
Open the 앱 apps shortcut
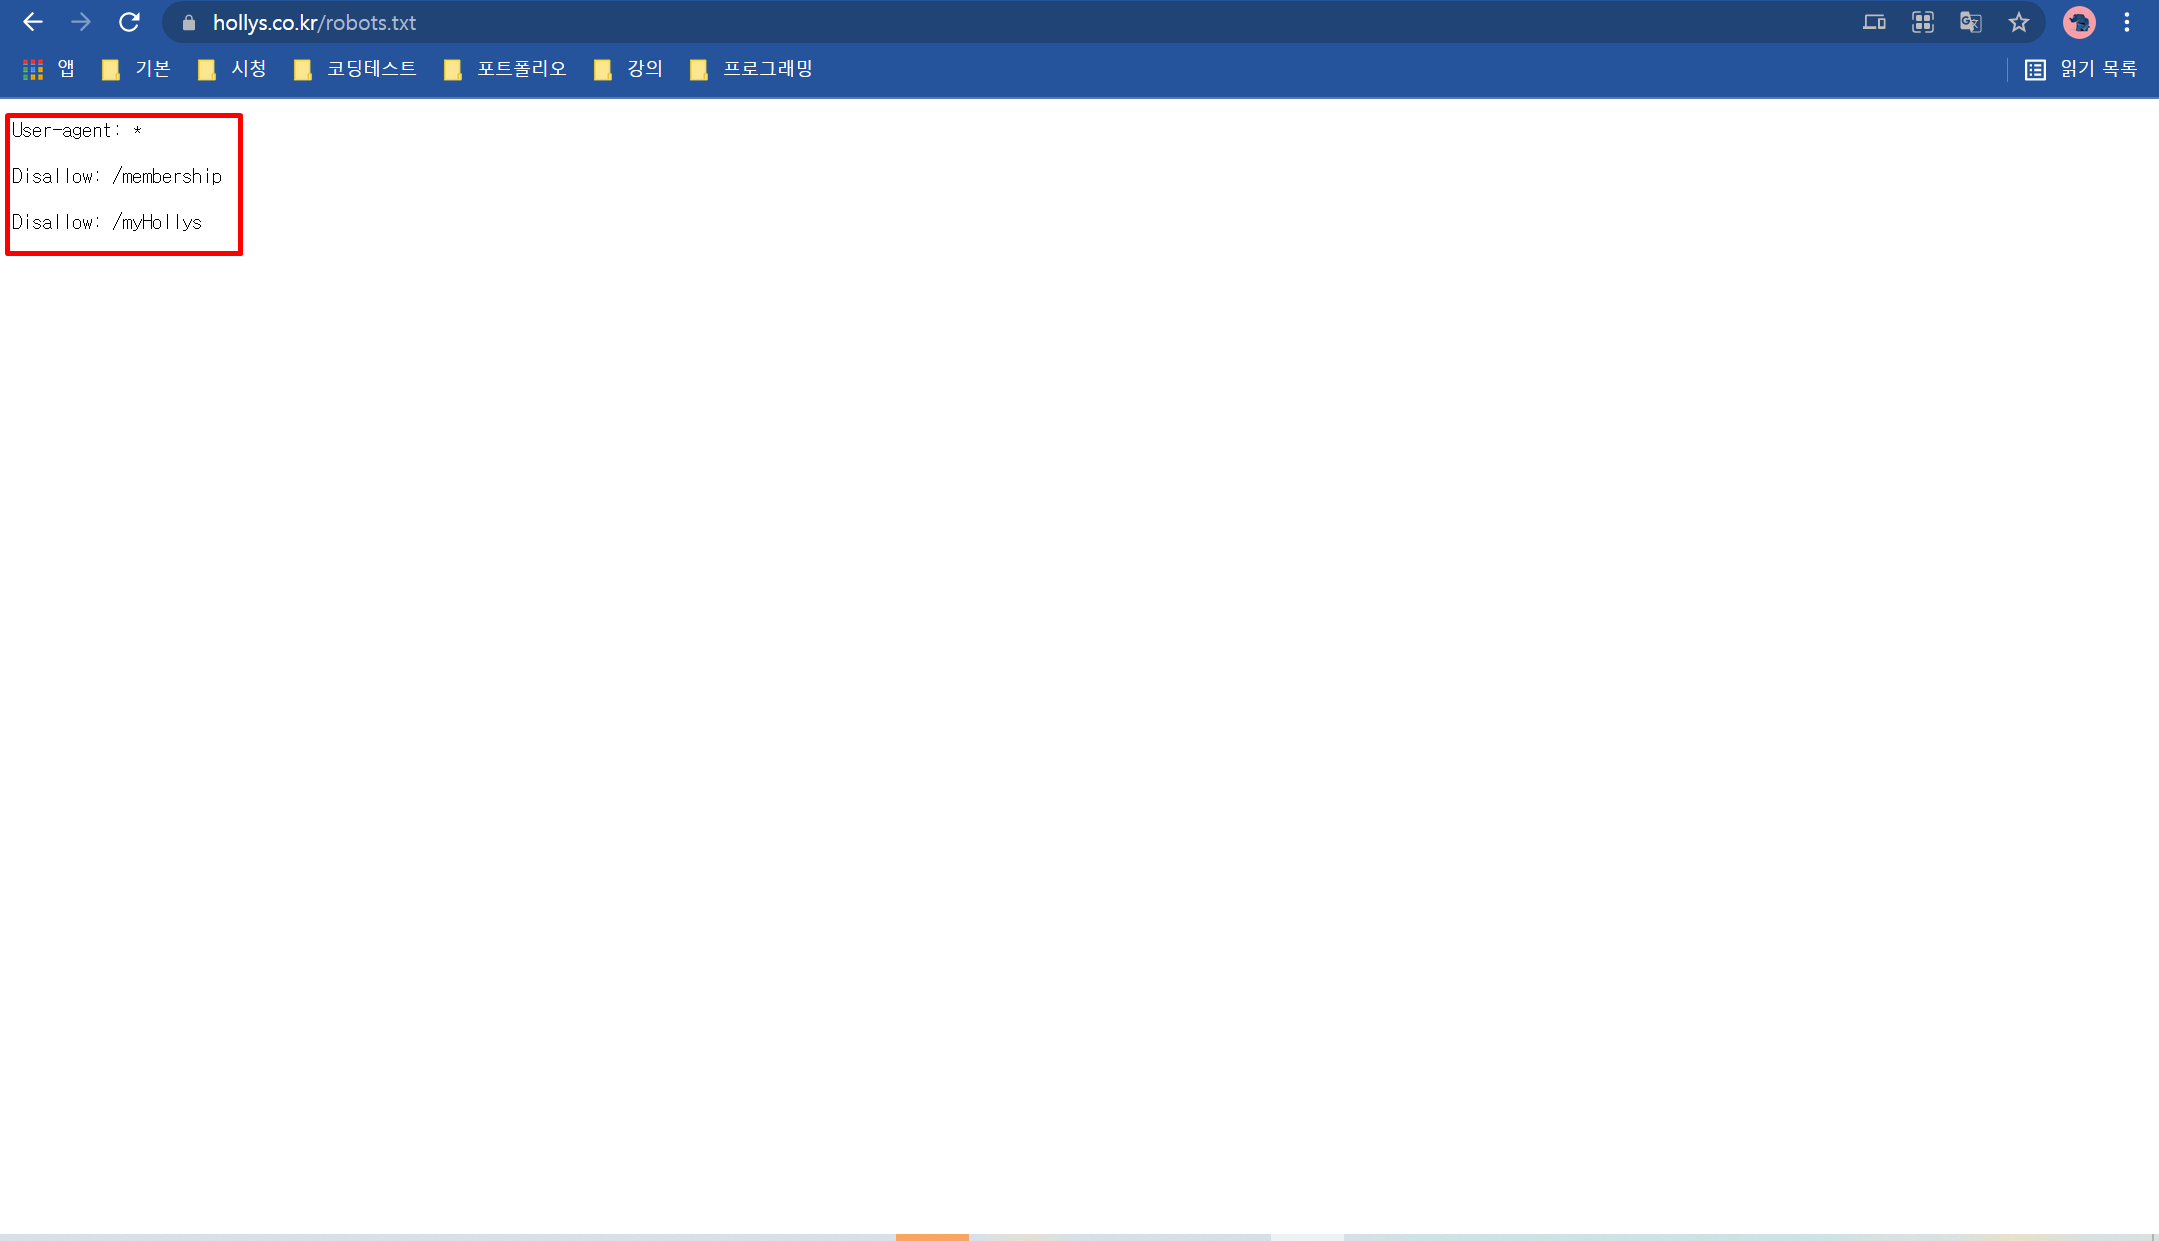[x=49, y=69]
